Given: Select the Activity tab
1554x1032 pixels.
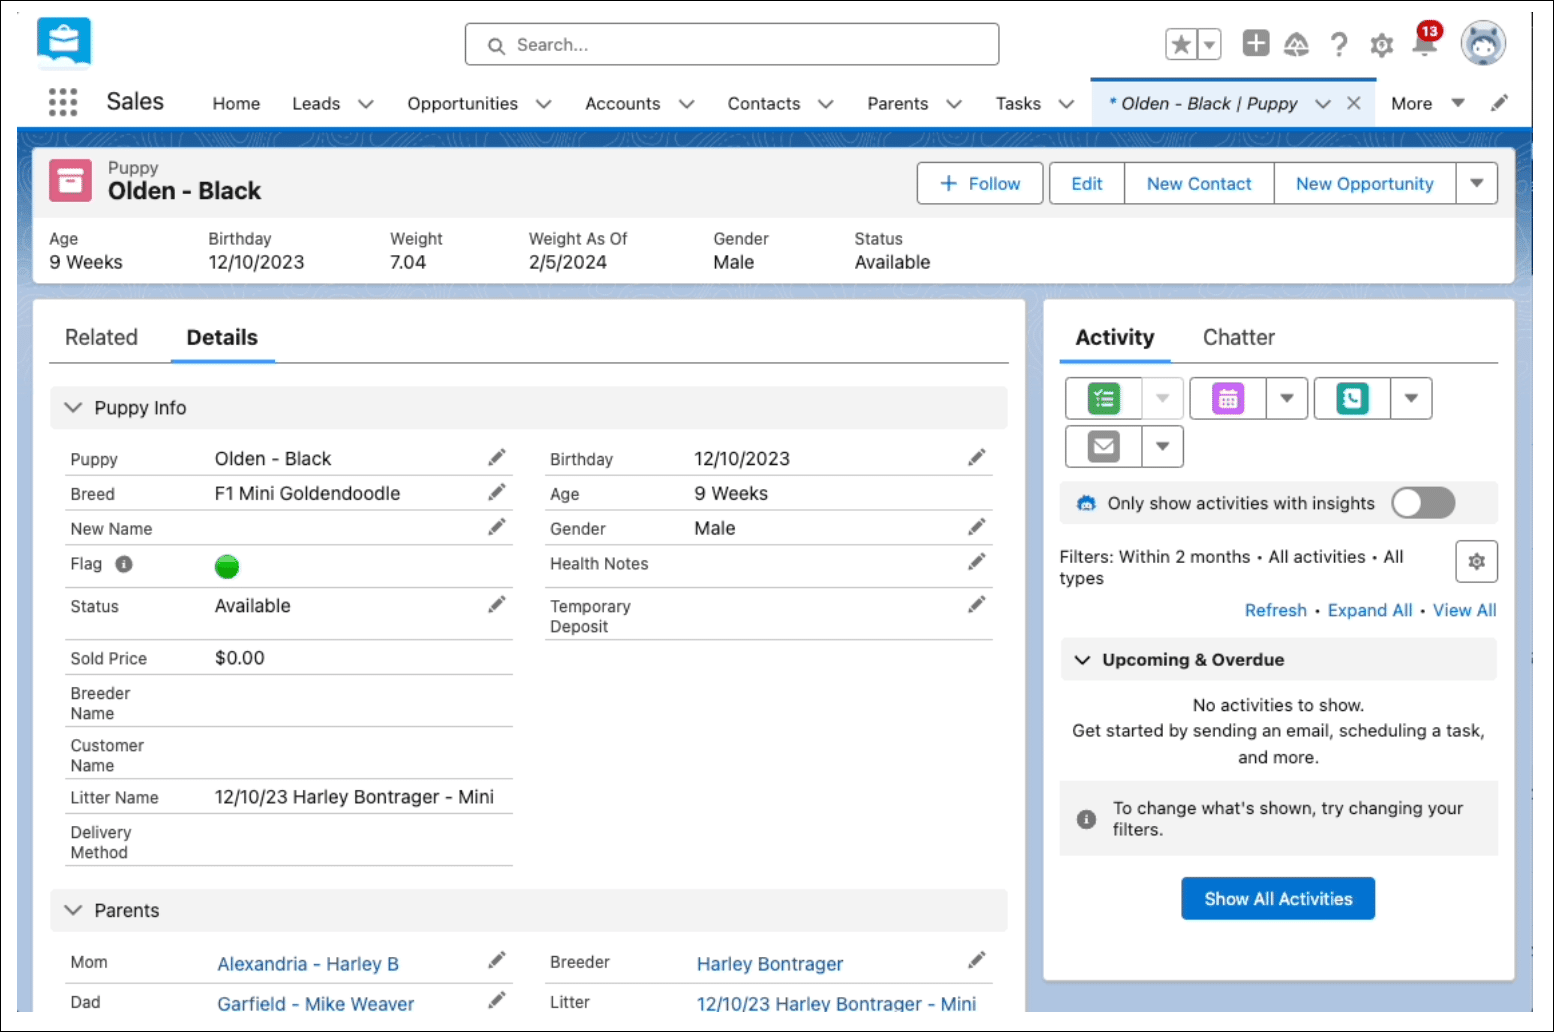Looking at the screenshot, I should [x=1114, y=337].
